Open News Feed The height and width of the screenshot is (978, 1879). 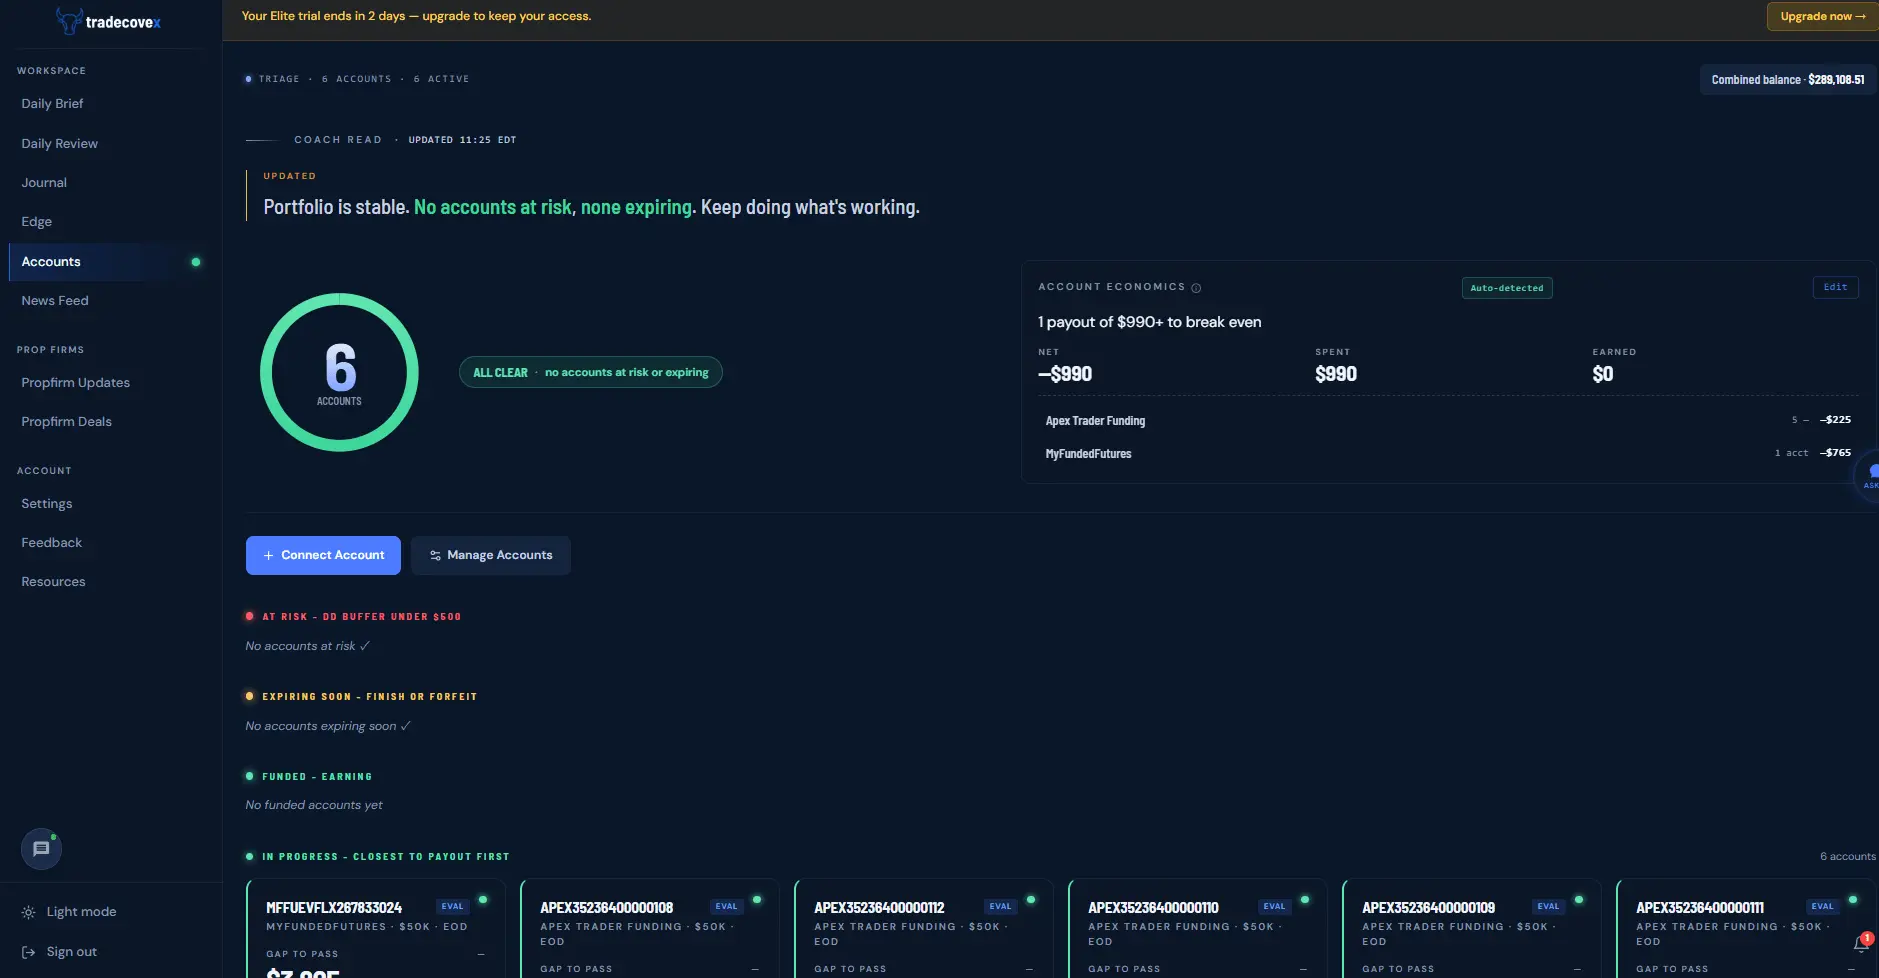tap(55, 301)
